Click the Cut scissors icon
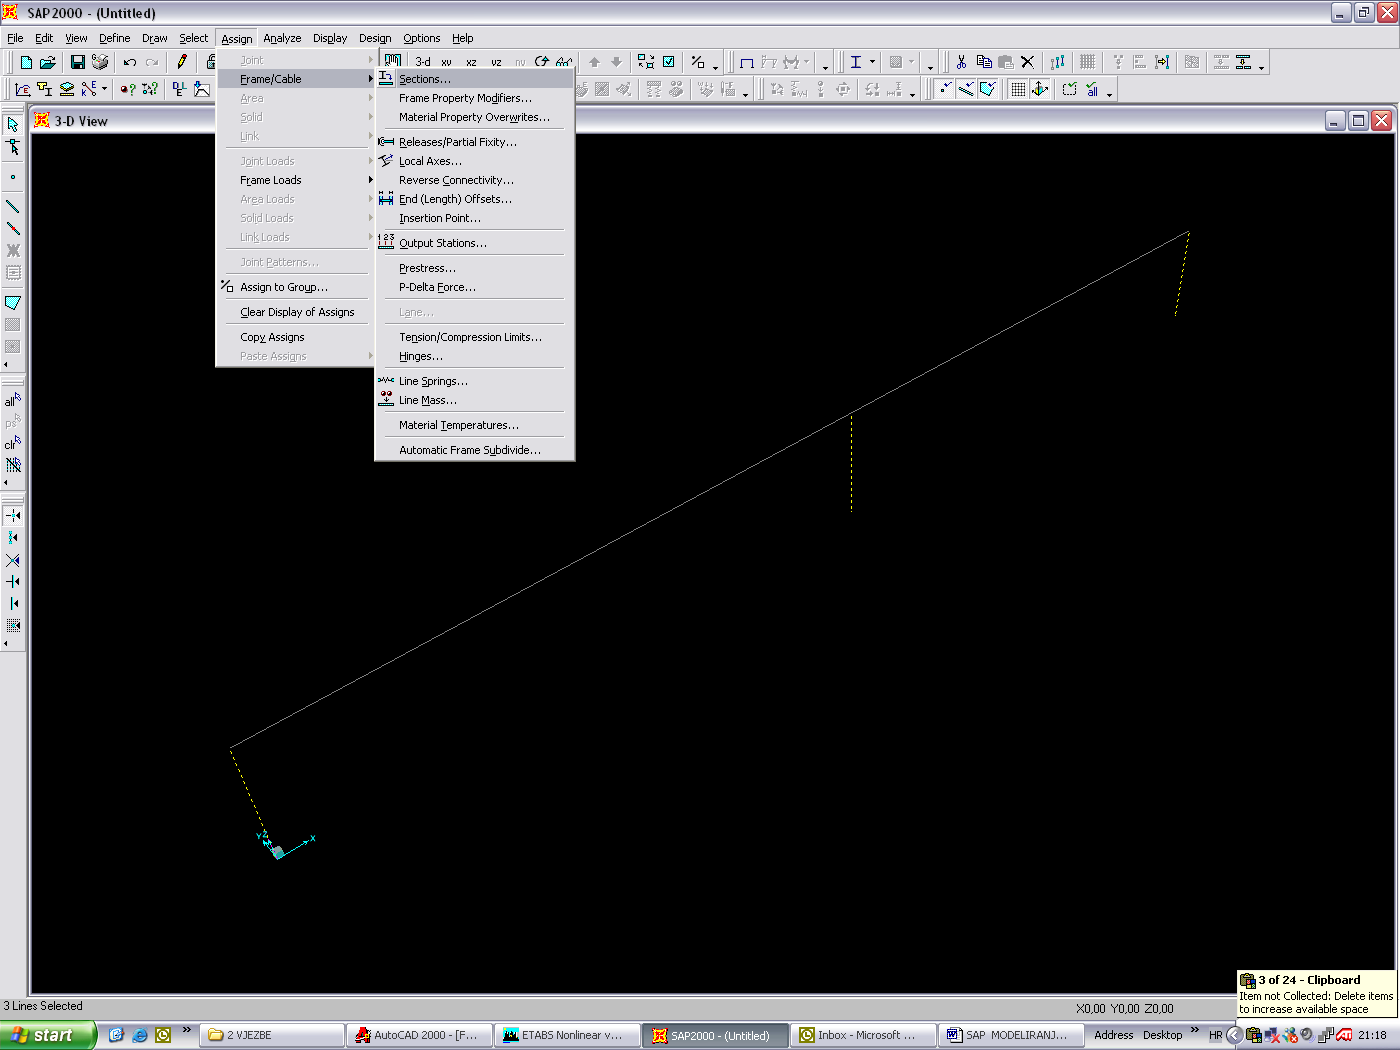 [x=961, y=62]
